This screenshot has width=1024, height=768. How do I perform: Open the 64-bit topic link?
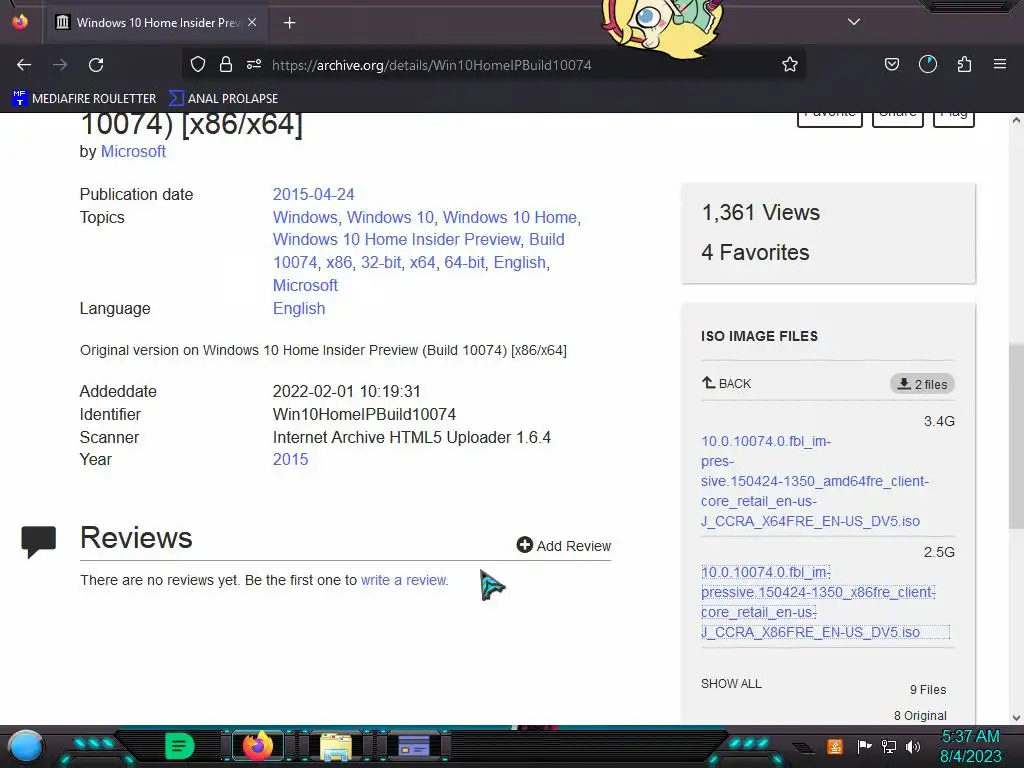click(x=464, y=263)
